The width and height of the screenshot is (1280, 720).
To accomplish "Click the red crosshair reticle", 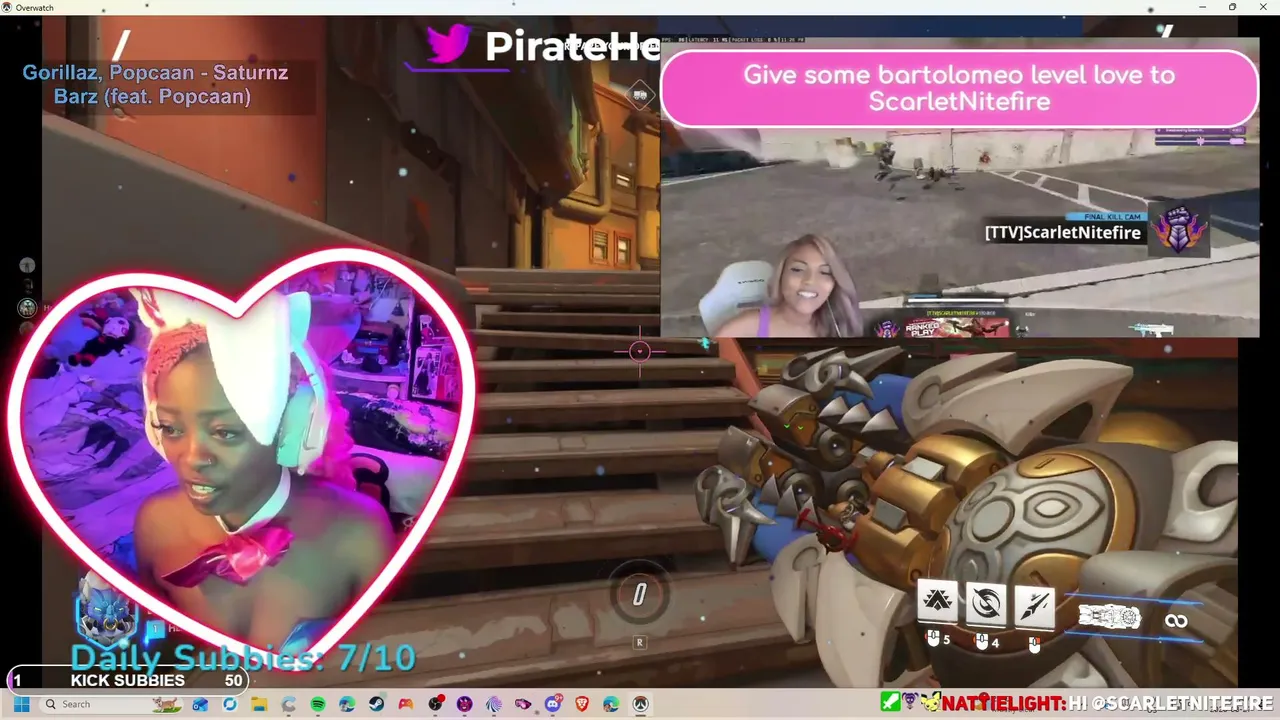I will (640, 351).
